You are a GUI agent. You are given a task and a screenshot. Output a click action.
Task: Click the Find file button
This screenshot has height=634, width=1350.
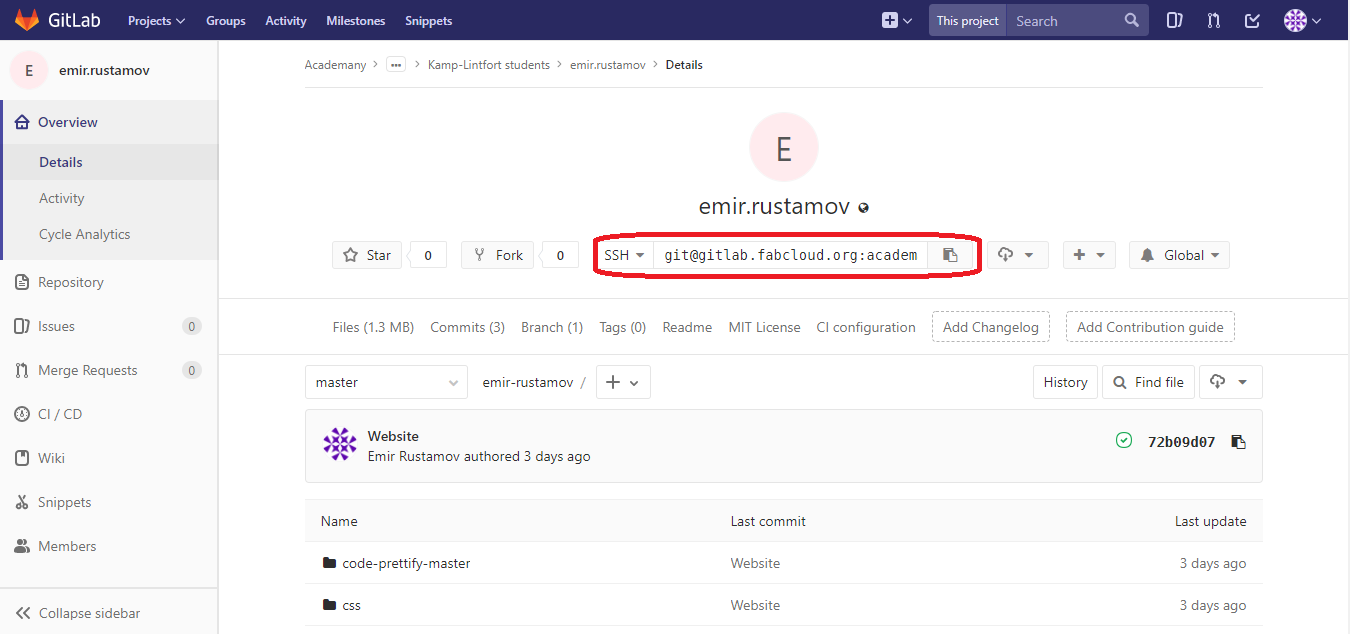click(x=1148, y=382)
